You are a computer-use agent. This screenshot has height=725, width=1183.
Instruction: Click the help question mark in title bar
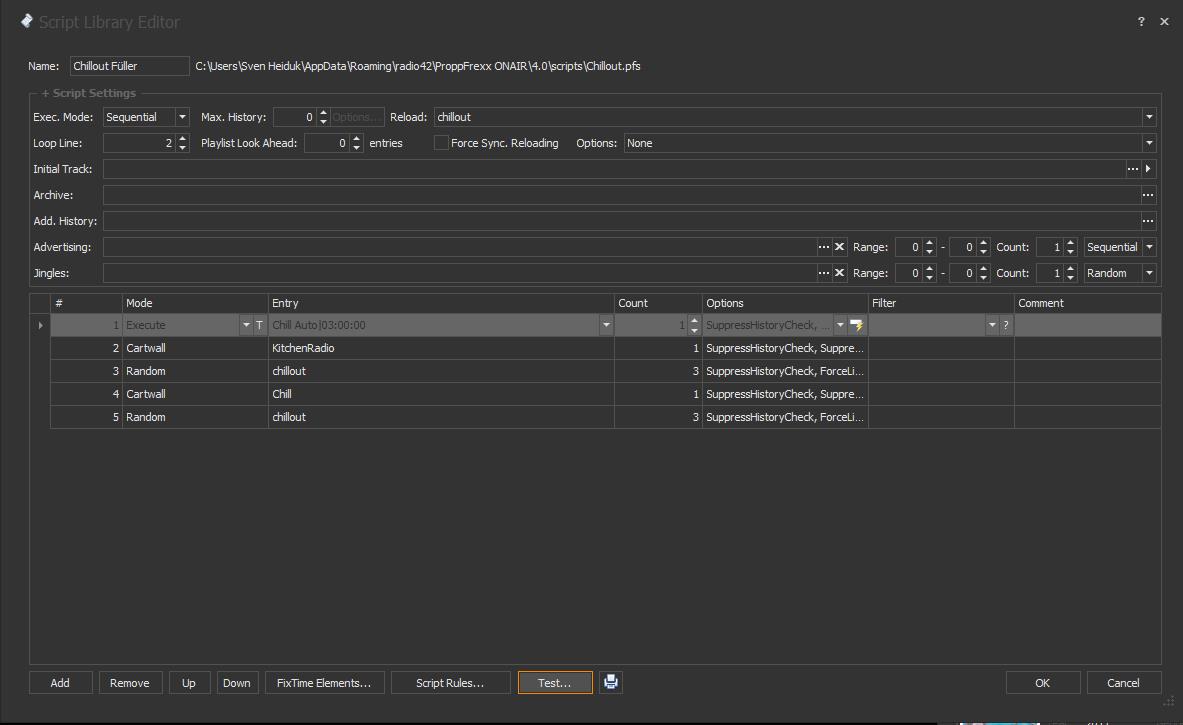1141,22
